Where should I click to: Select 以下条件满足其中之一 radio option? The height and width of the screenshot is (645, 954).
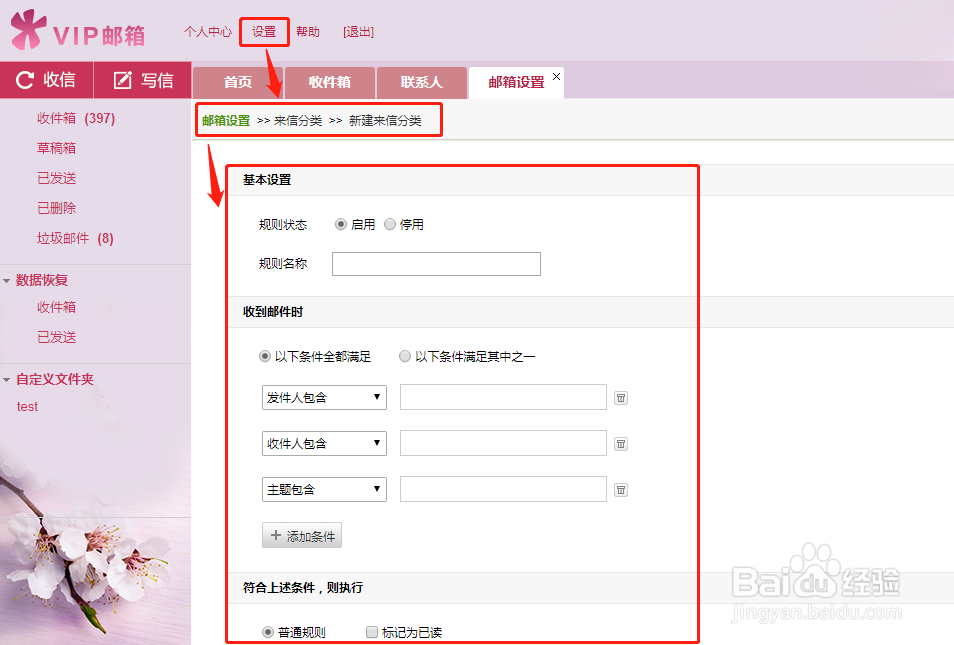(404, 356)
